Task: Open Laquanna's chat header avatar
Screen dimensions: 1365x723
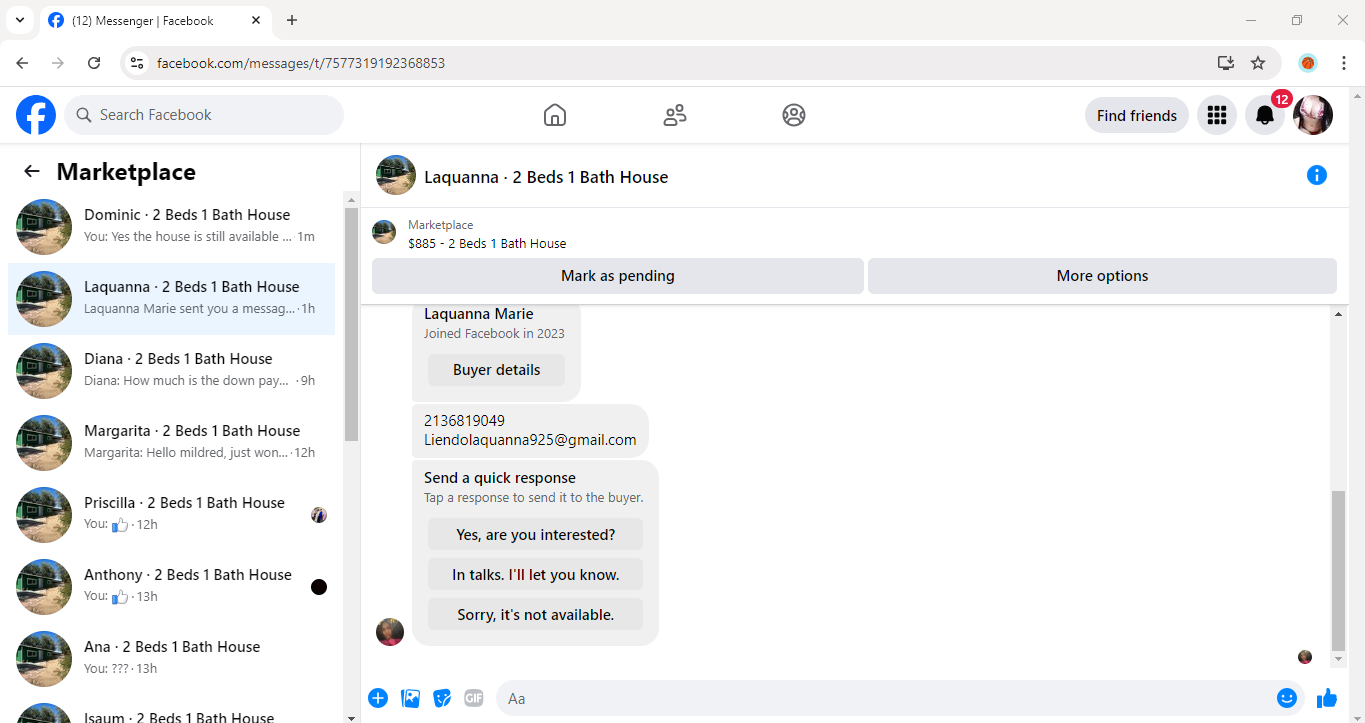Action: [396, 176]
